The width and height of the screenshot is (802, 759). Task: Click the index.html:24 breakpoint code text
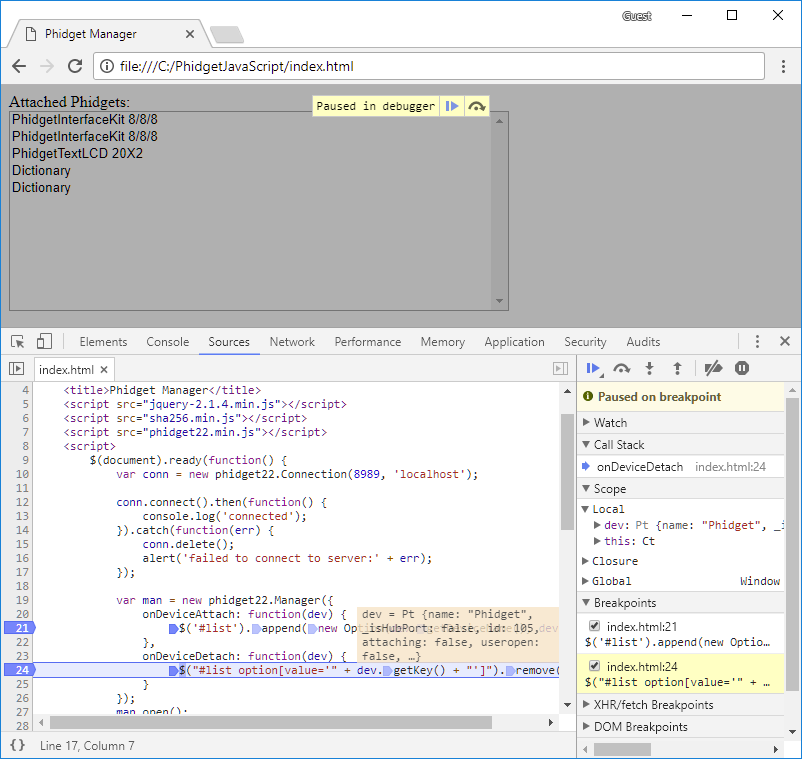tap(677, 682)
